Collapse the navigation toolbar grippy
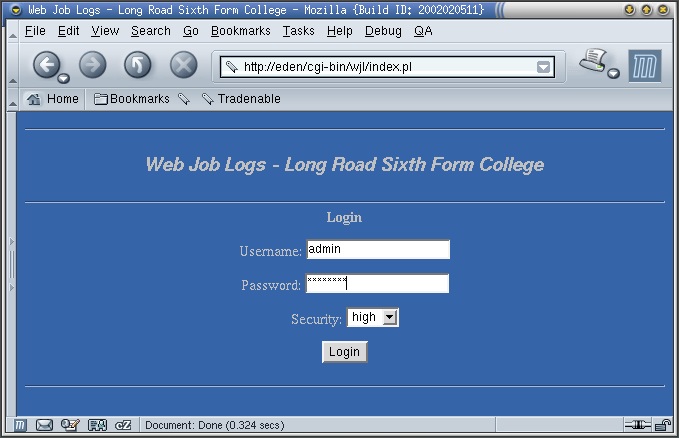Screen dimensions: 679x438 13,65
